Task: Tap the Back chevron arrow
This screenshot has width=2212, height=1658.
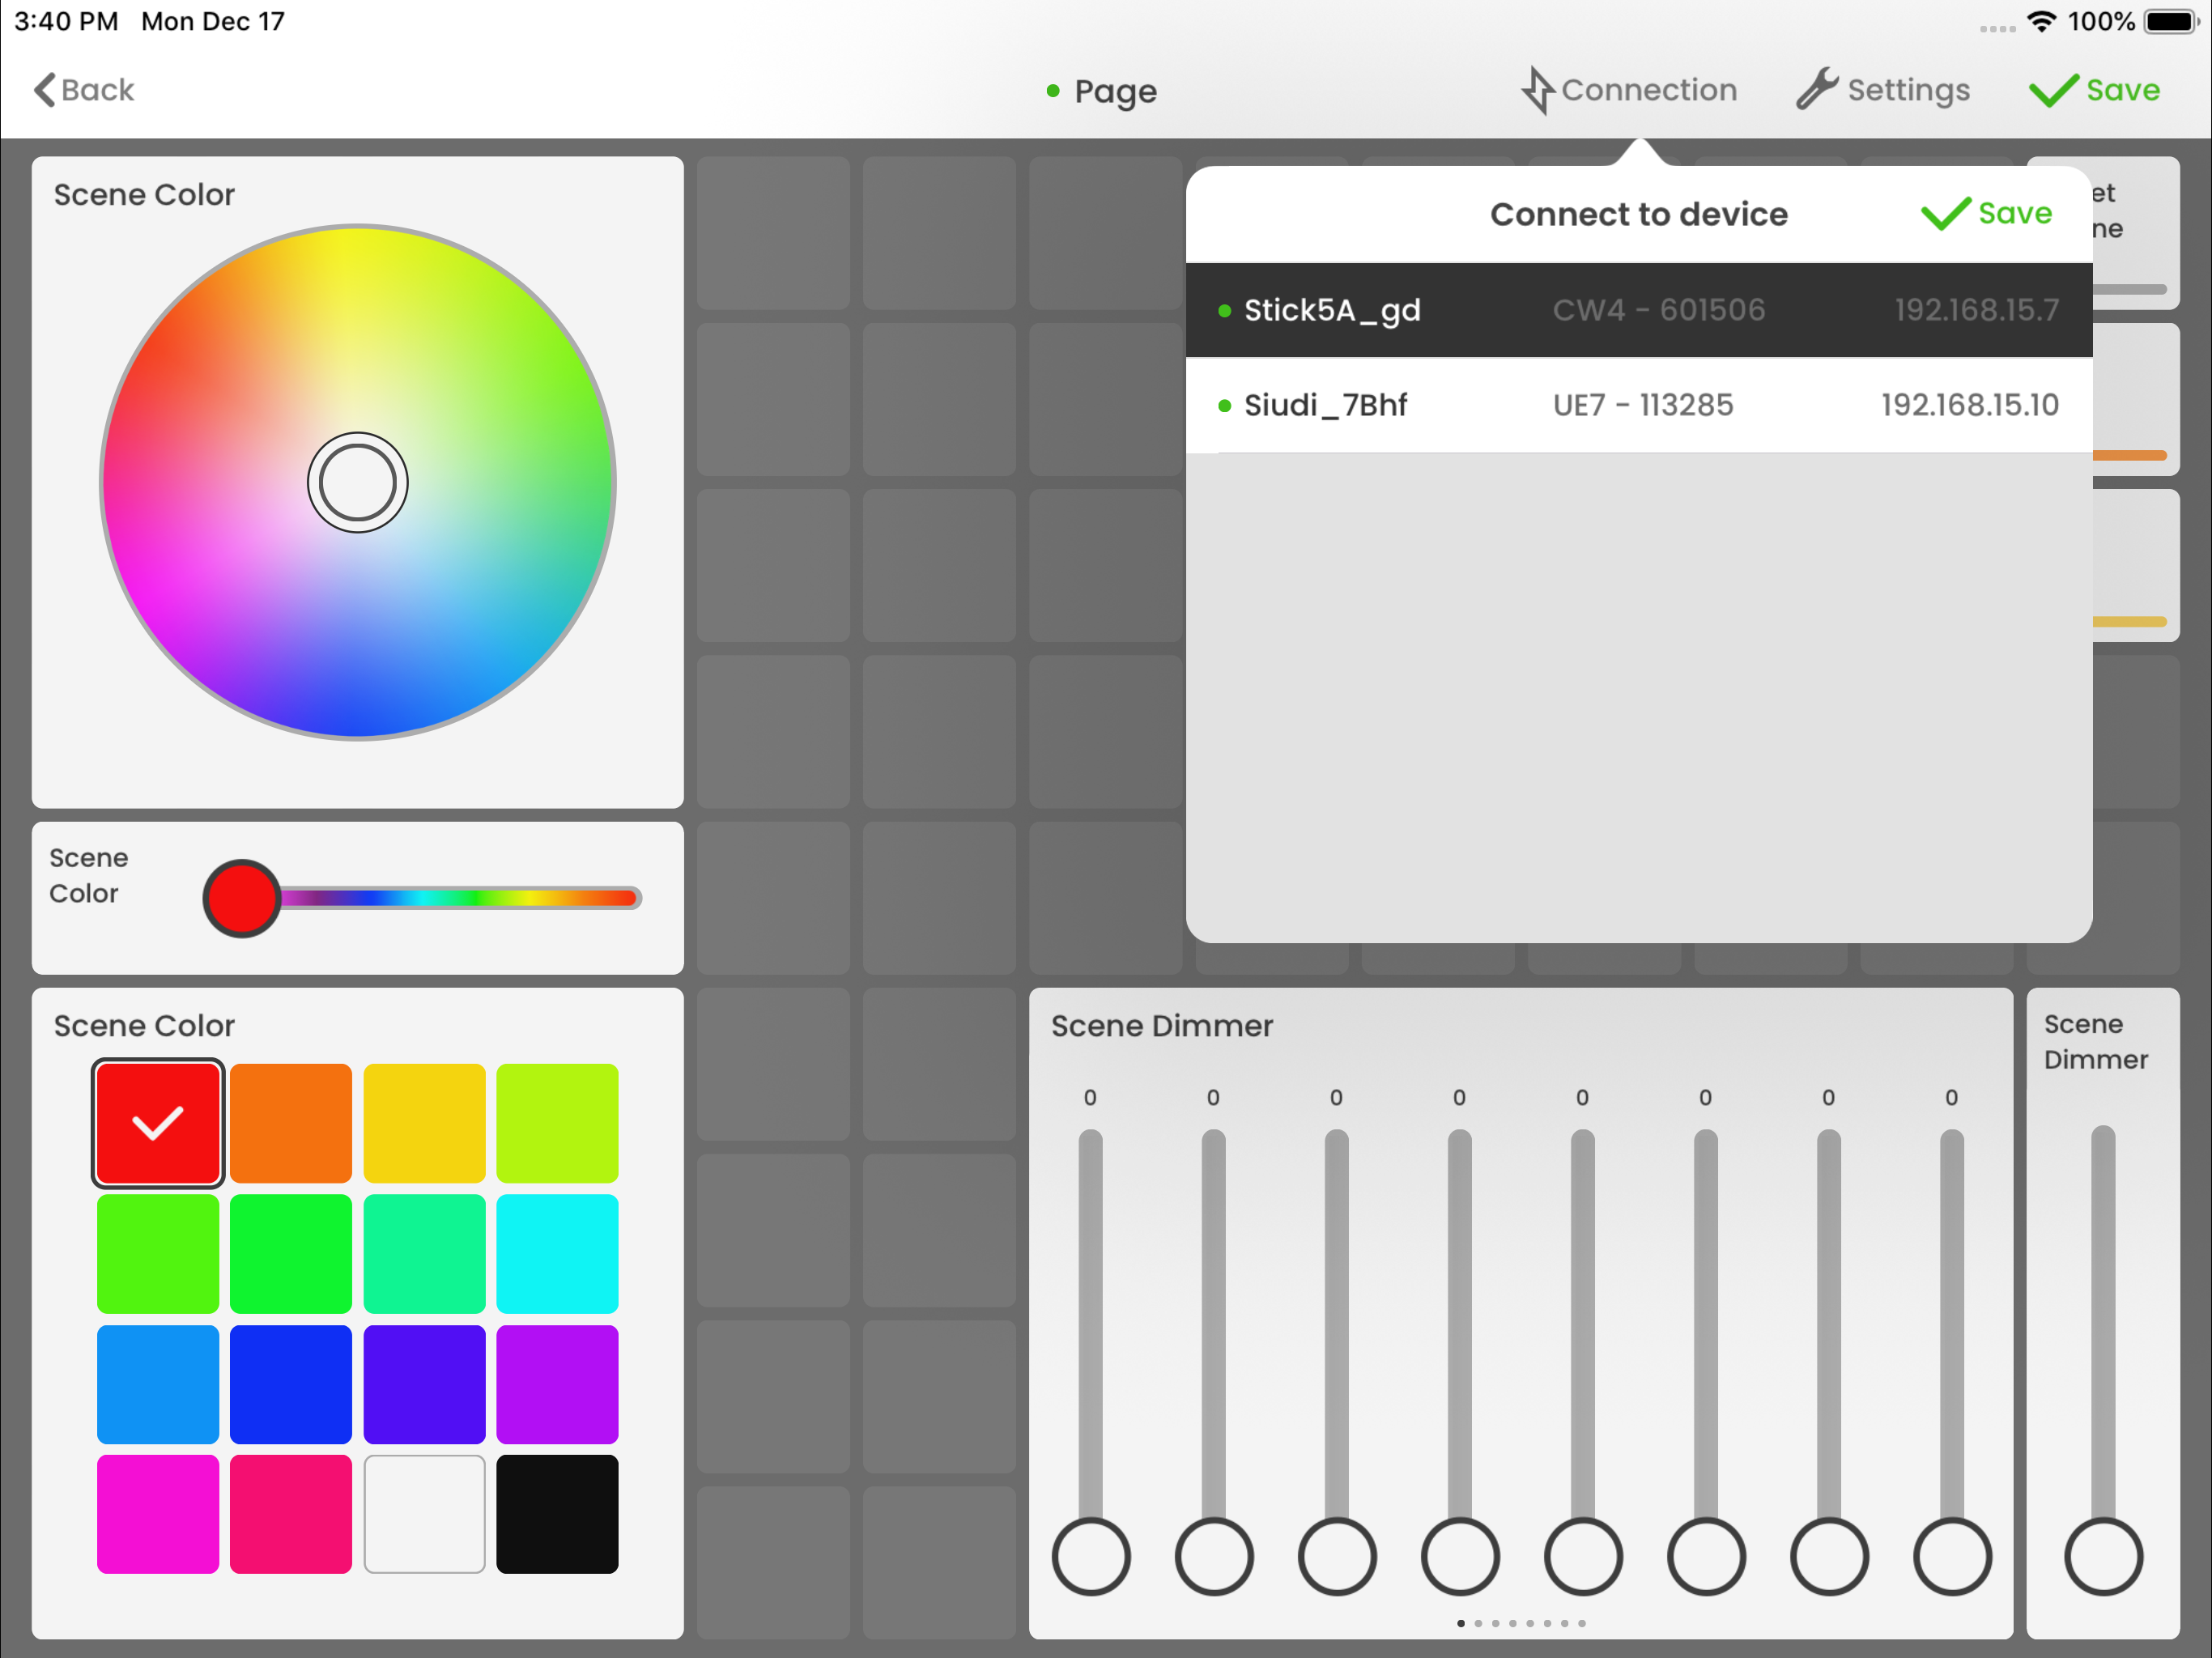Action: [x=44, y=90]
